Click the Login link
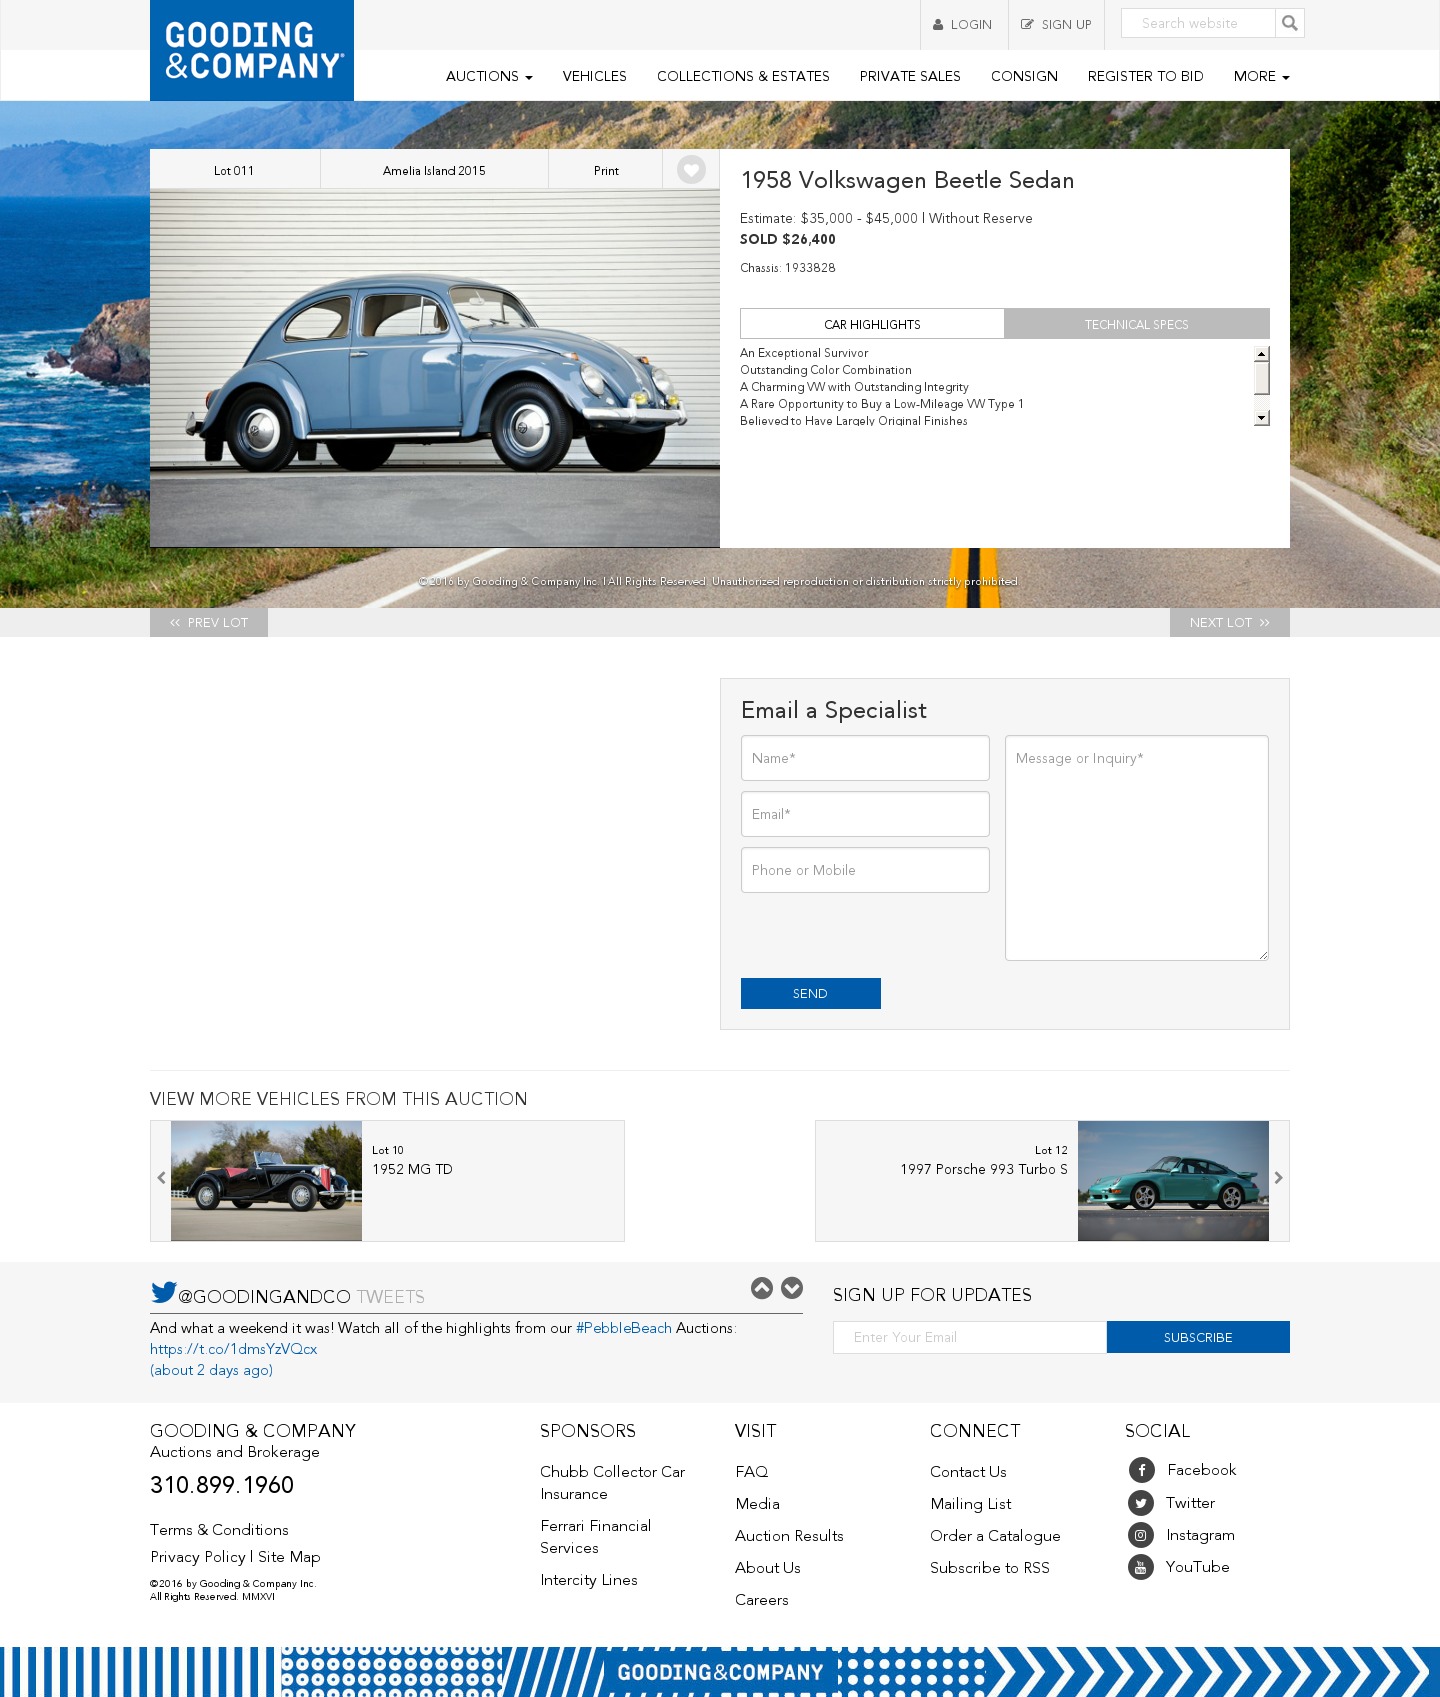 pyautogui.click(x=963, y=24)
